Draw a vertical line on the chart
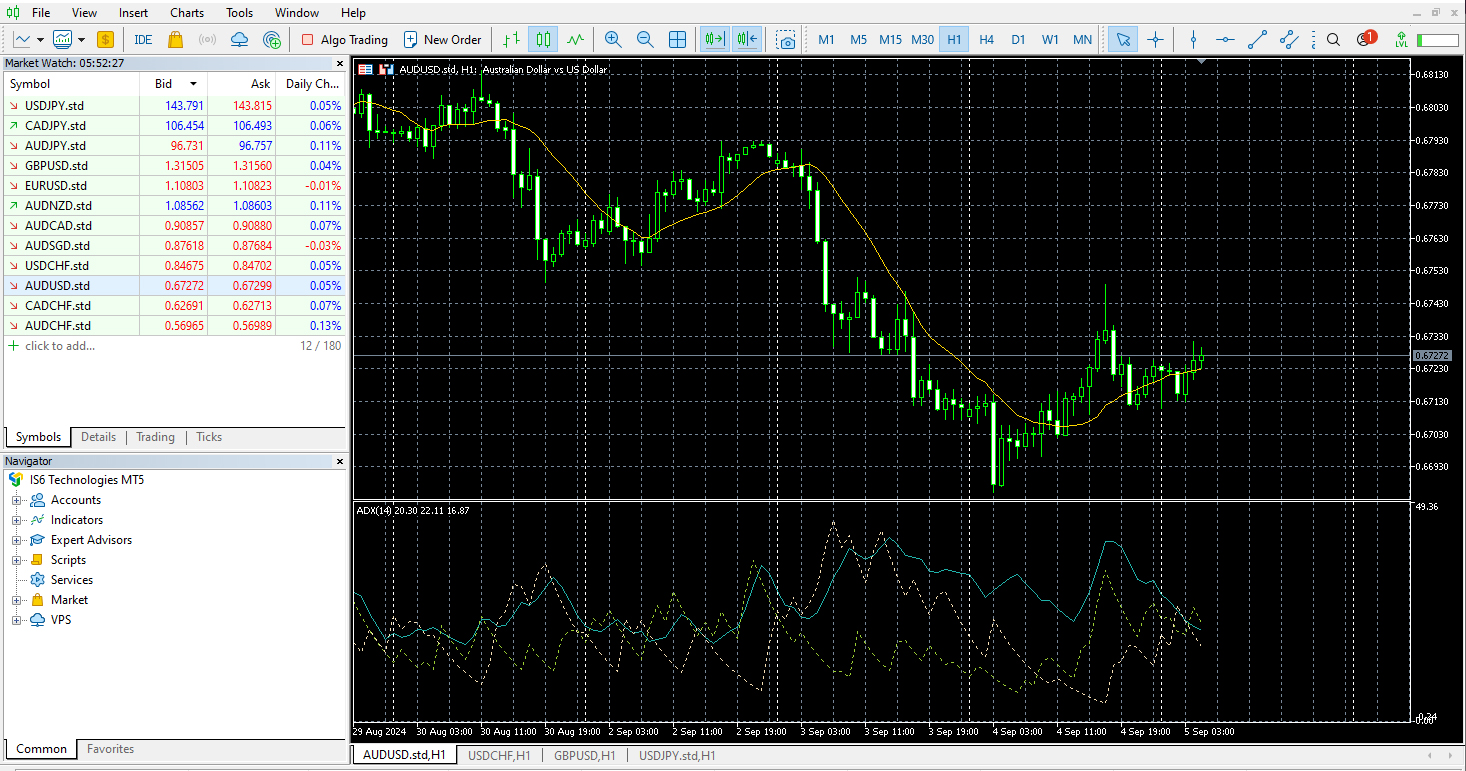This screenshot has width=1466, height=771. point(1193,40)
